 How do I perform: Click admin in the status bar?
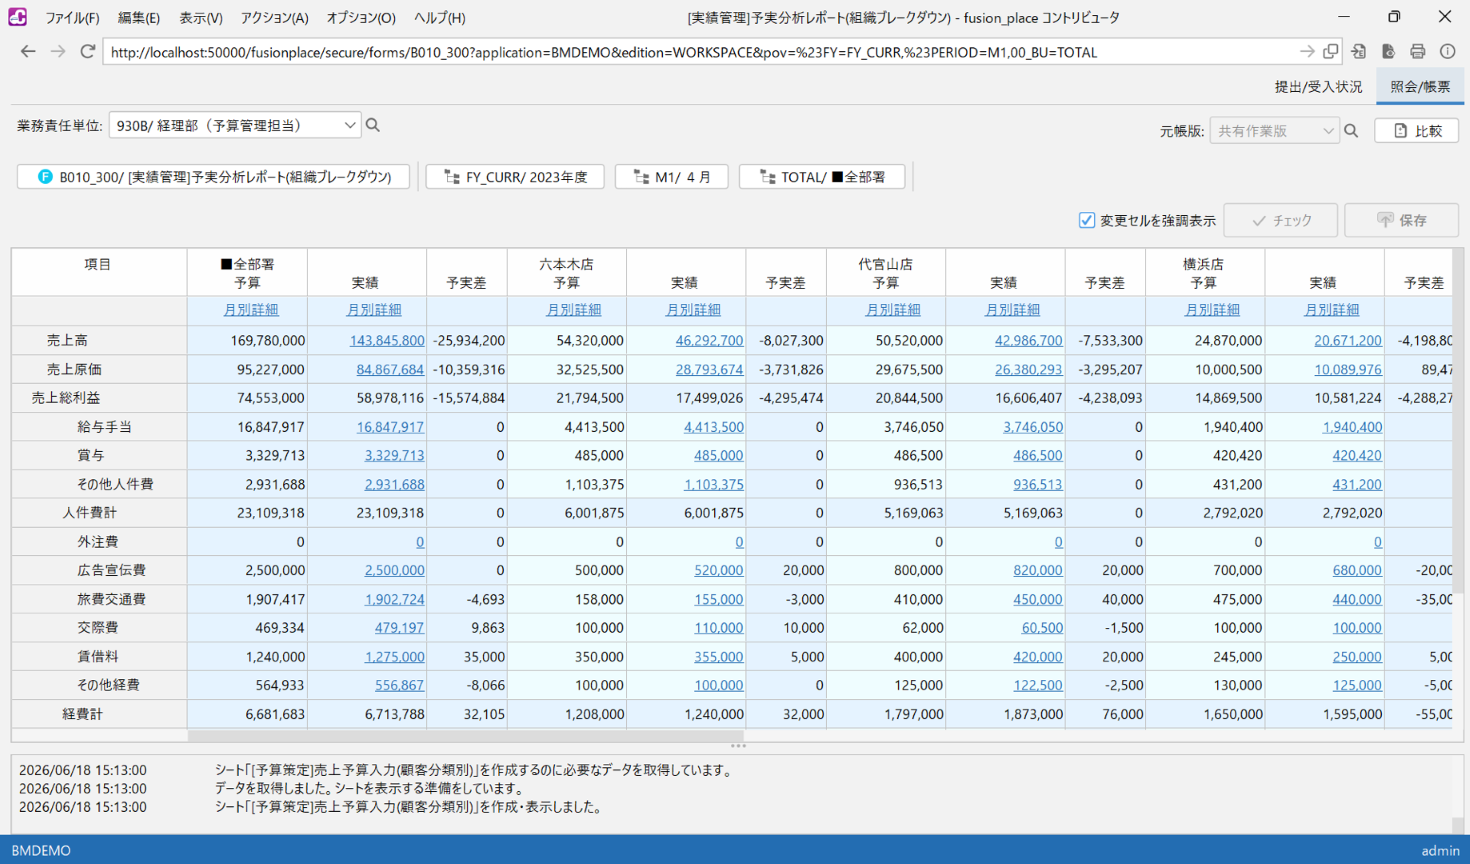pos(1440,850)
